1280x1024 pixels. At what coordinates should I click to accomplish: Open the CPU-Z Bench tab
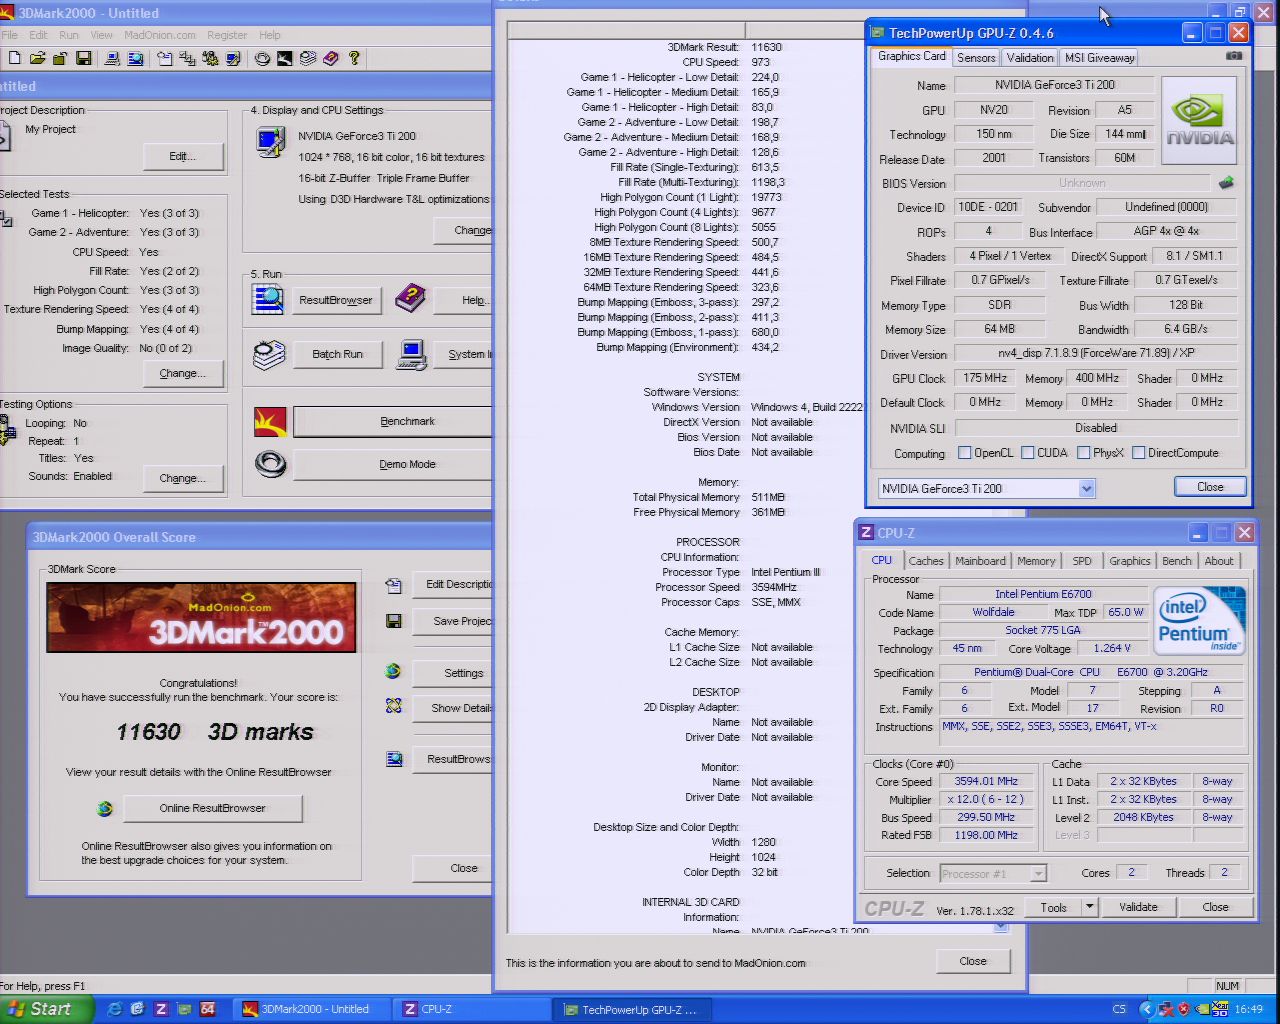point(1177,561)
